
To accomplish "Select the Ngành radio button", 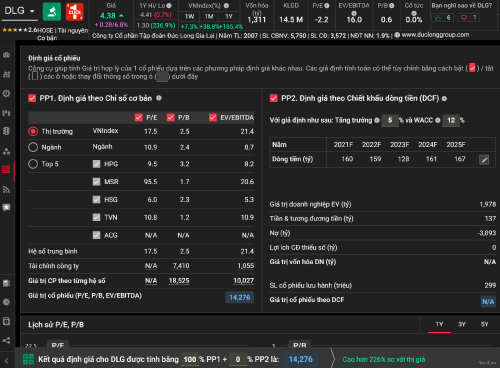I will pos(33,147).
